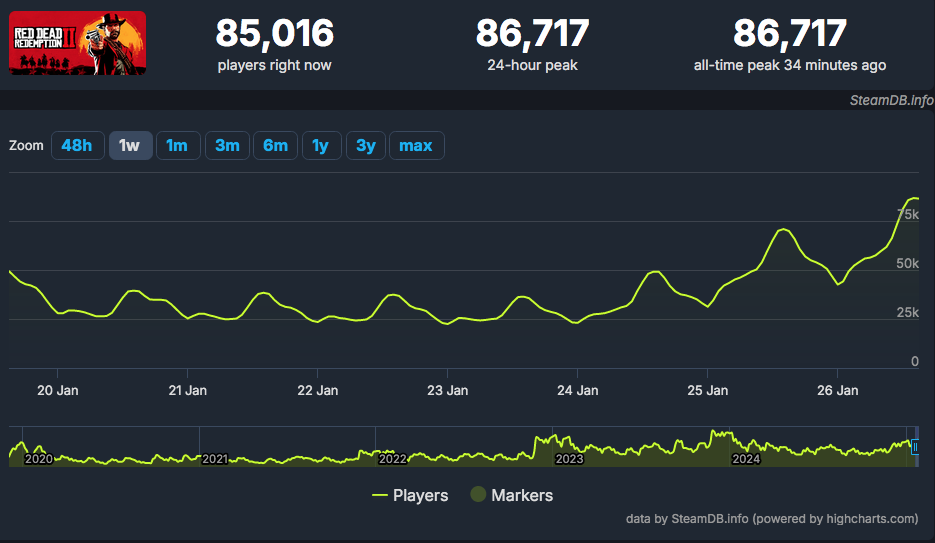935x543 pixels.
Task: Click the 2023 label in the navigator timeline
Action: 569,459
